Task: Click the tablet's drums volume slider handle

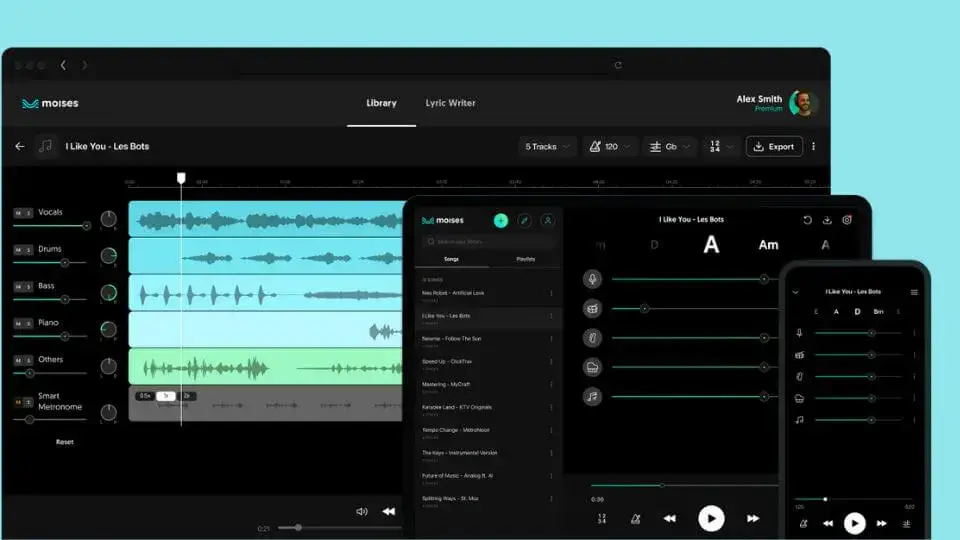Action: [x=644, y=309]
